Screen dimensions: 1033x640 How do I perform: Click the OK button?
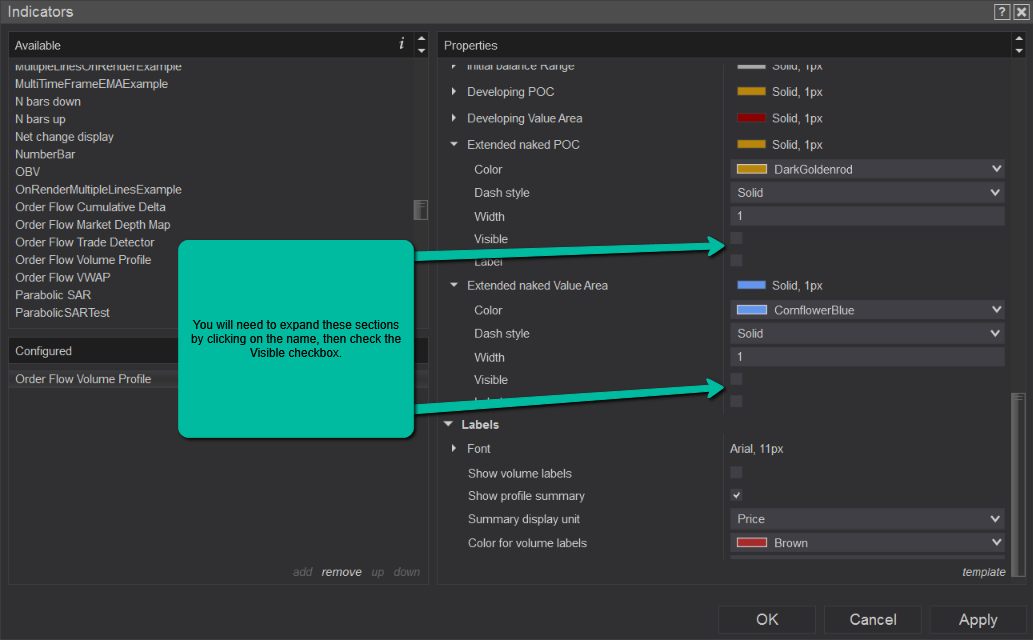[x=766, y=619]
